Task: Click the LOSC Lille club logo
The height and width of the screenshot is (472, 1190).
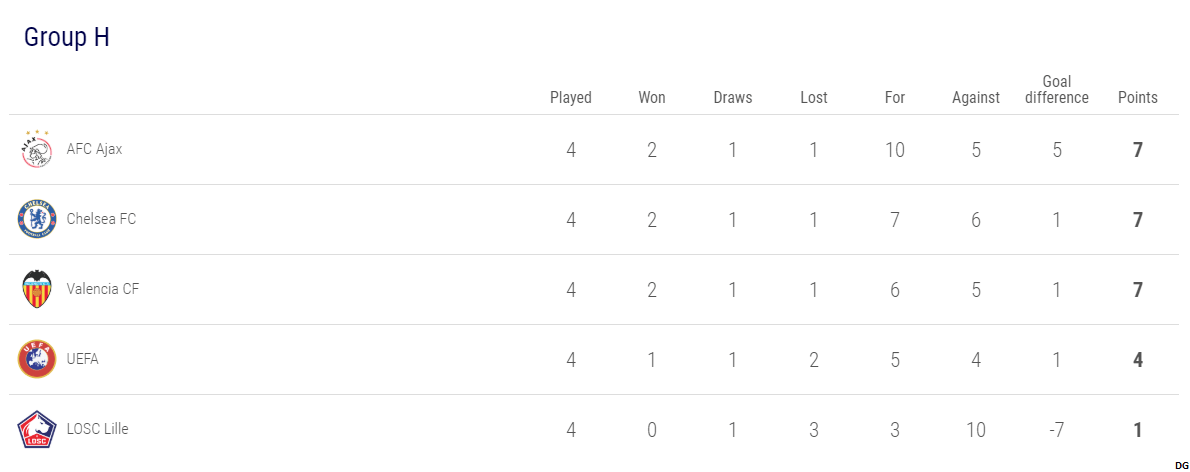Action: (37, 429)
